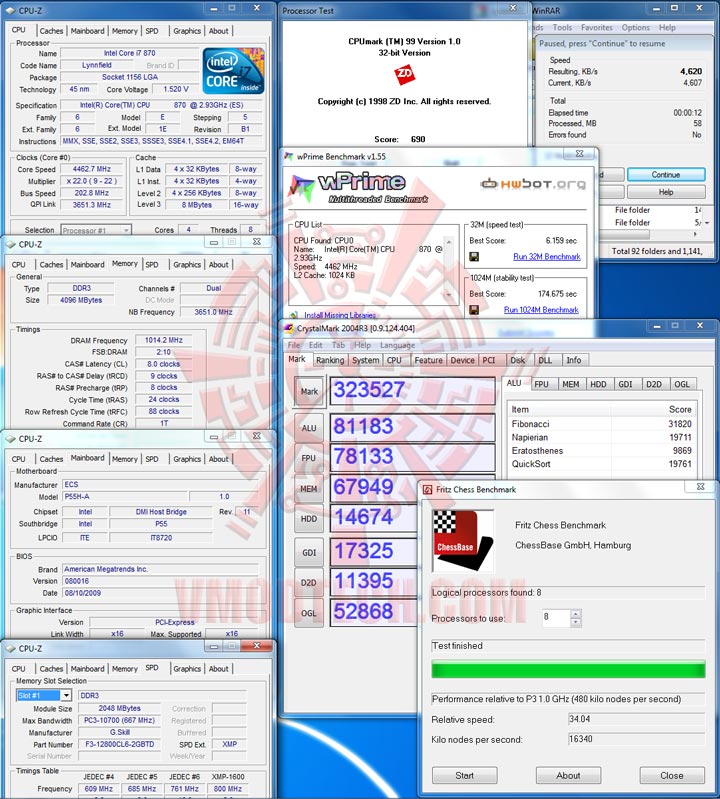The height and width of the screenshot is (799, 720).
Task: Open the Options menu in WinRAR
Action: click(635, 28)
